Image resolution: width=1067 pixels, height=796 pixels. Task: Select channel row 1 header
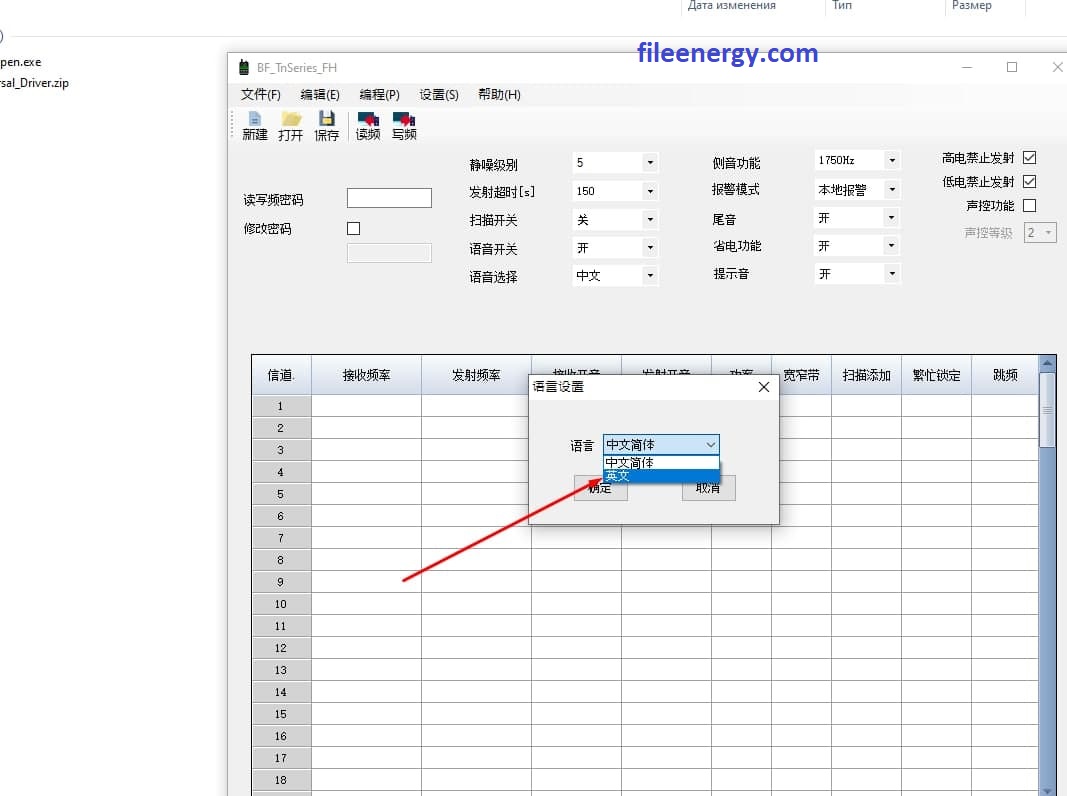281,406
